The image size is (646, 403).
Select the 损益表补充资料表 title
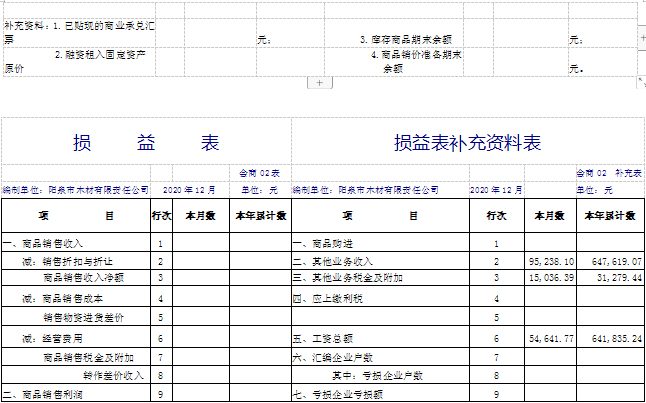(467, 144)
